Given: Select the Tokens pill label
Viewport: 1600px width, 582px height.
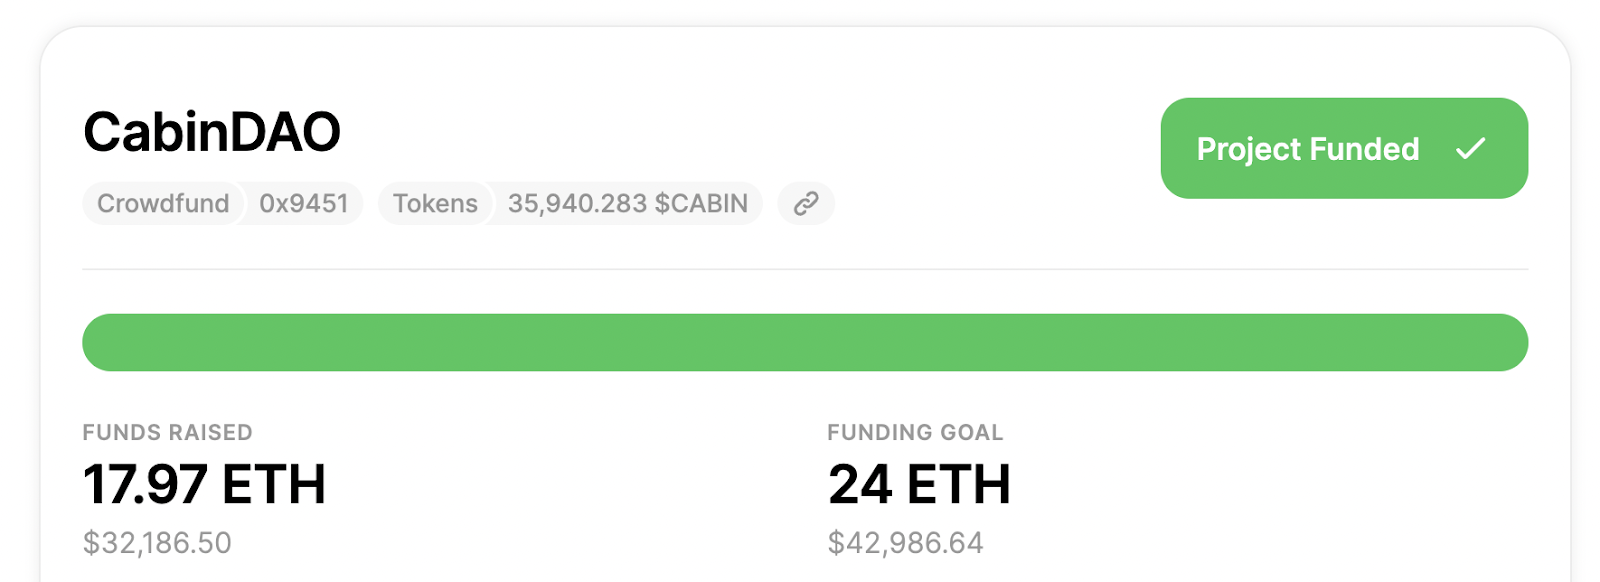Looking at the screenshot, I should [435, 204].
